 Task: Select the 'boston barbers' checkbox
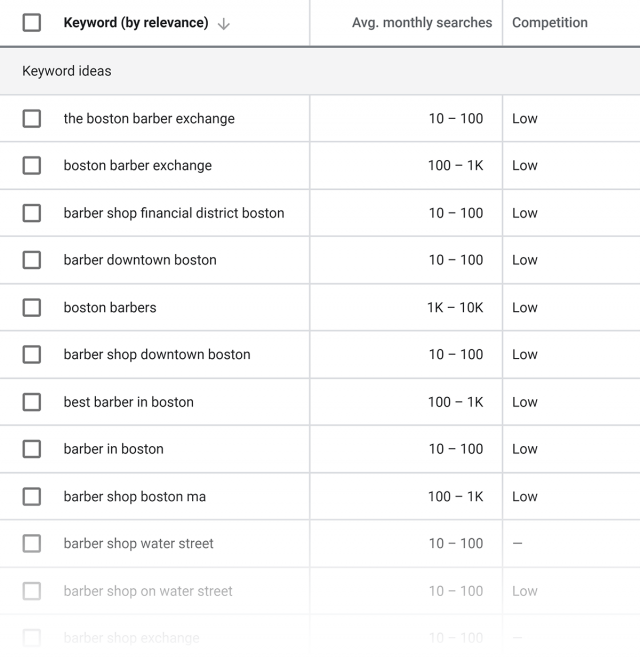pyautogui.click(x=32, y=308)
